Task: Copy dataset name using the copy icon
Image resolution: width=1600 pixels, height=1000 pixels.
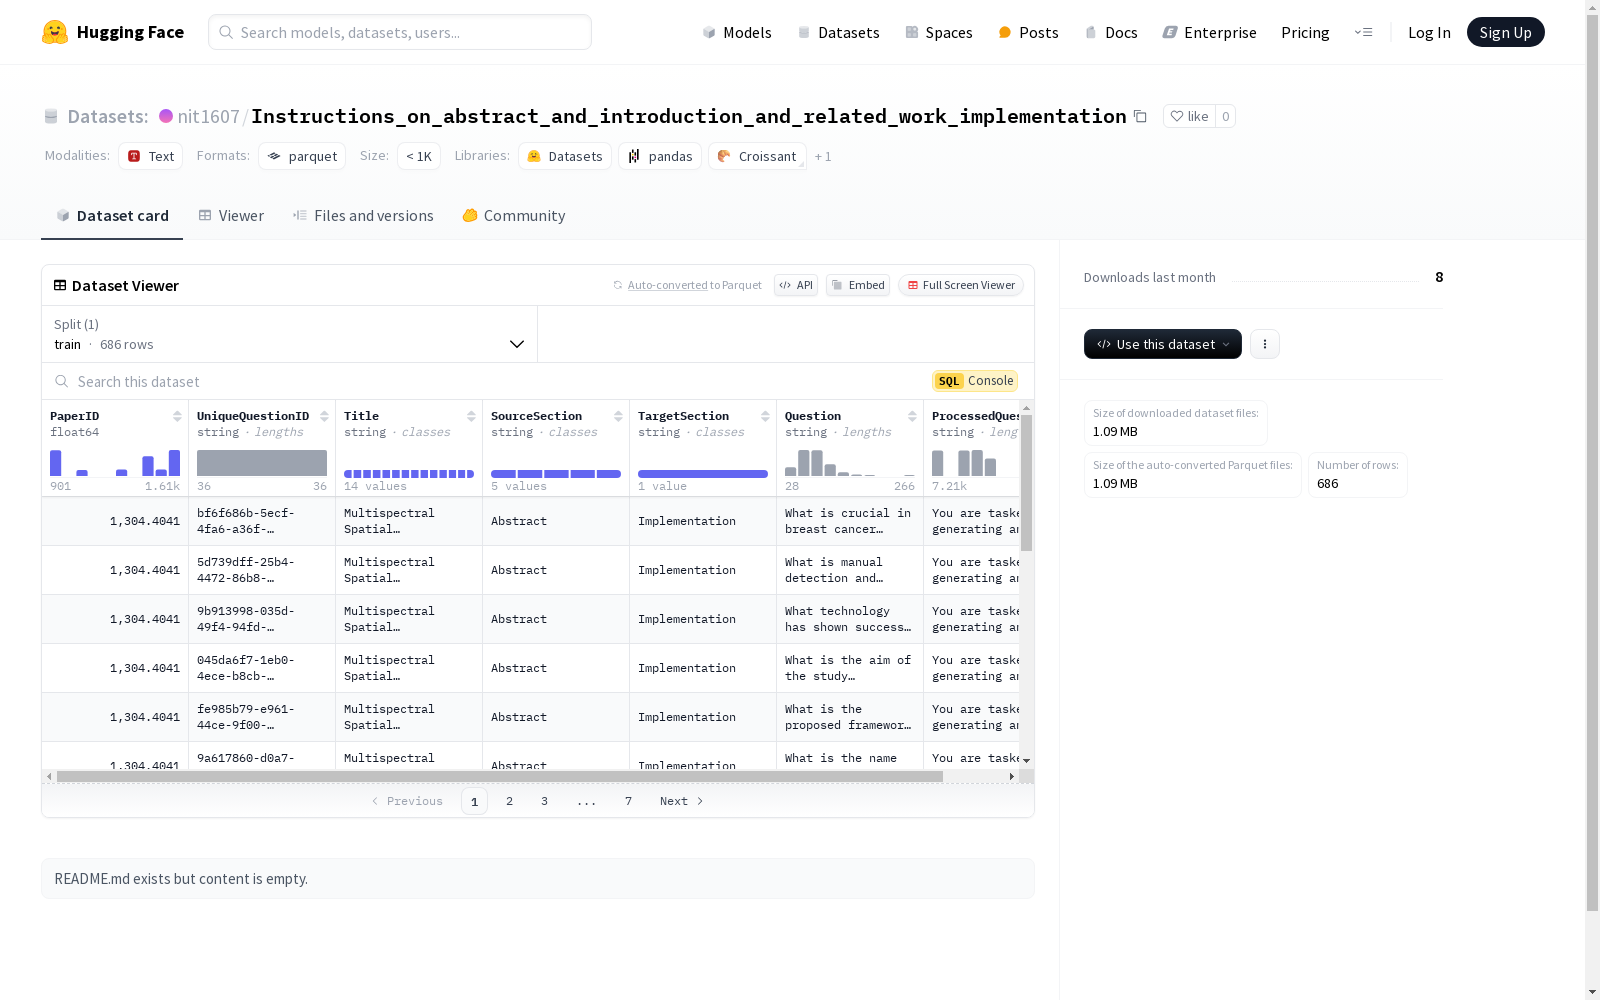Action: click(1140, 116)
